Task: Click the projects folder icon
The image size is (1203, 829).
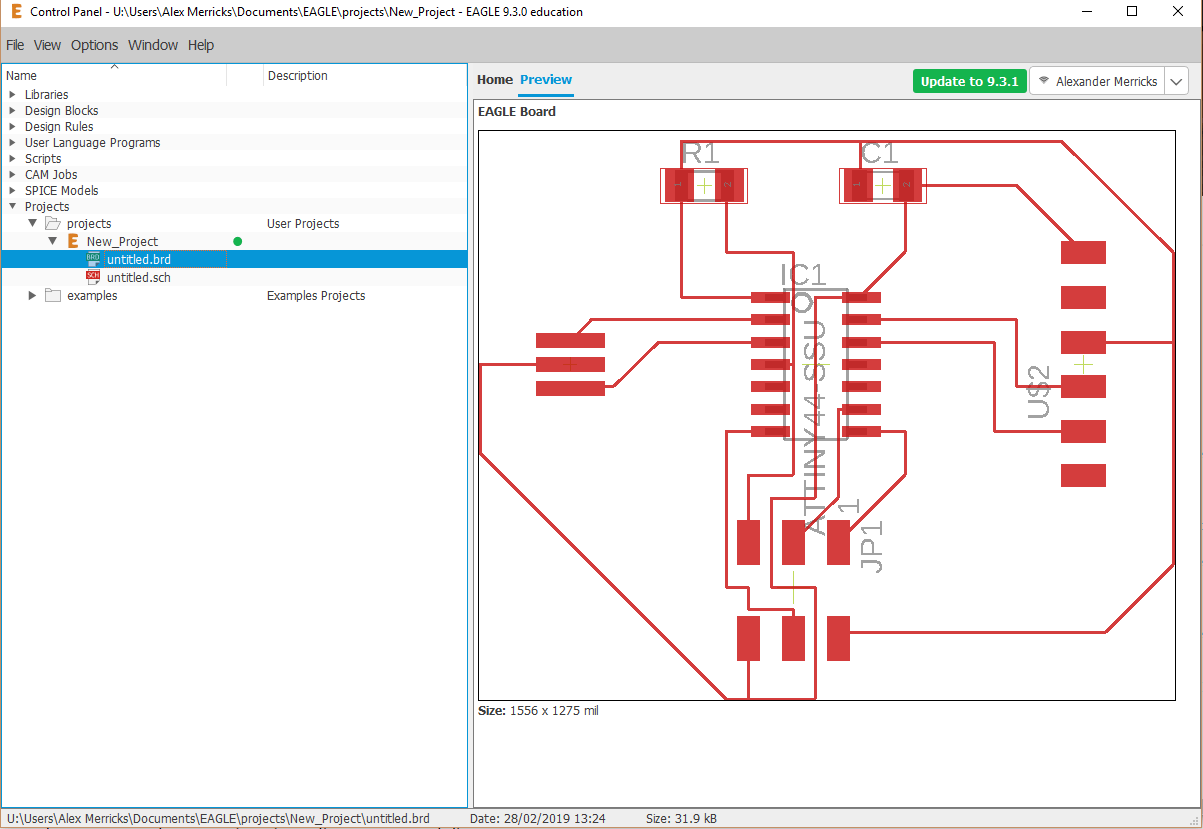Action: (53, 223)
